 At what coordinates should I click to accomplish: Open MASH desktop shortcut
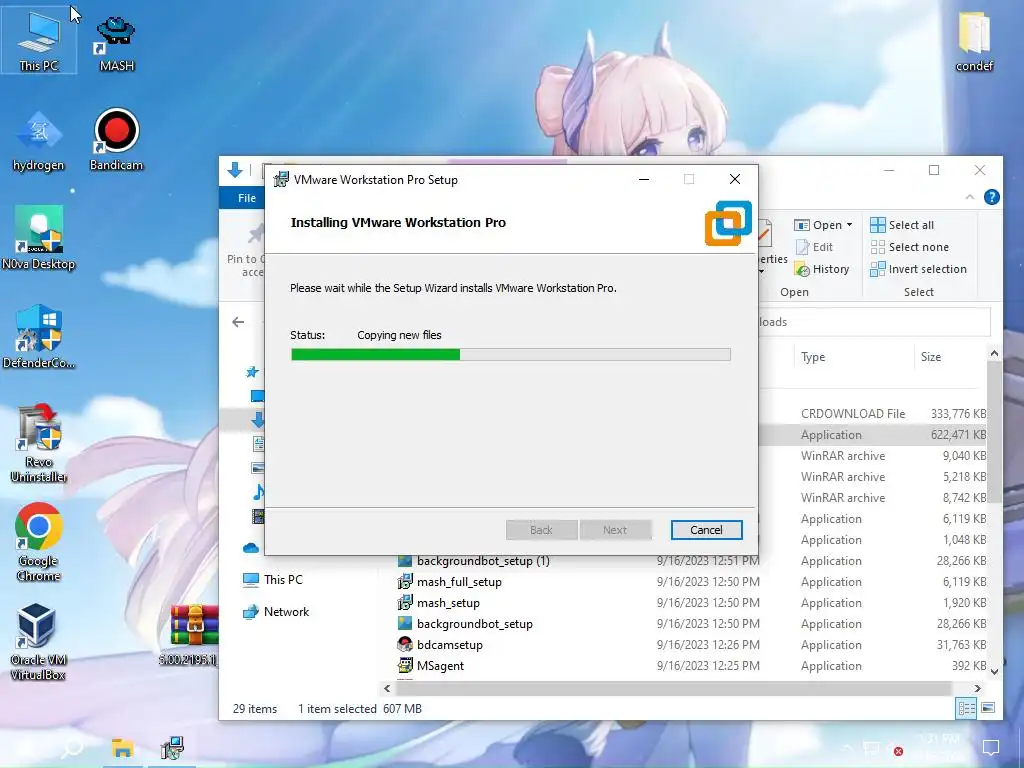[116, 44]
